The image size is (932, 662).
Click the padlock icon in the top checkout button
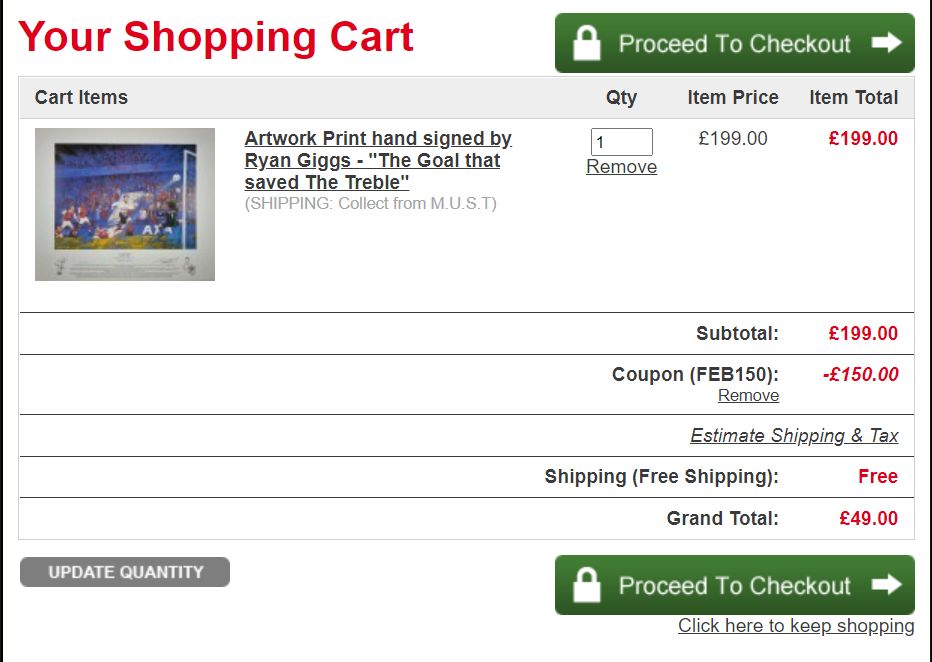point(587,43)
